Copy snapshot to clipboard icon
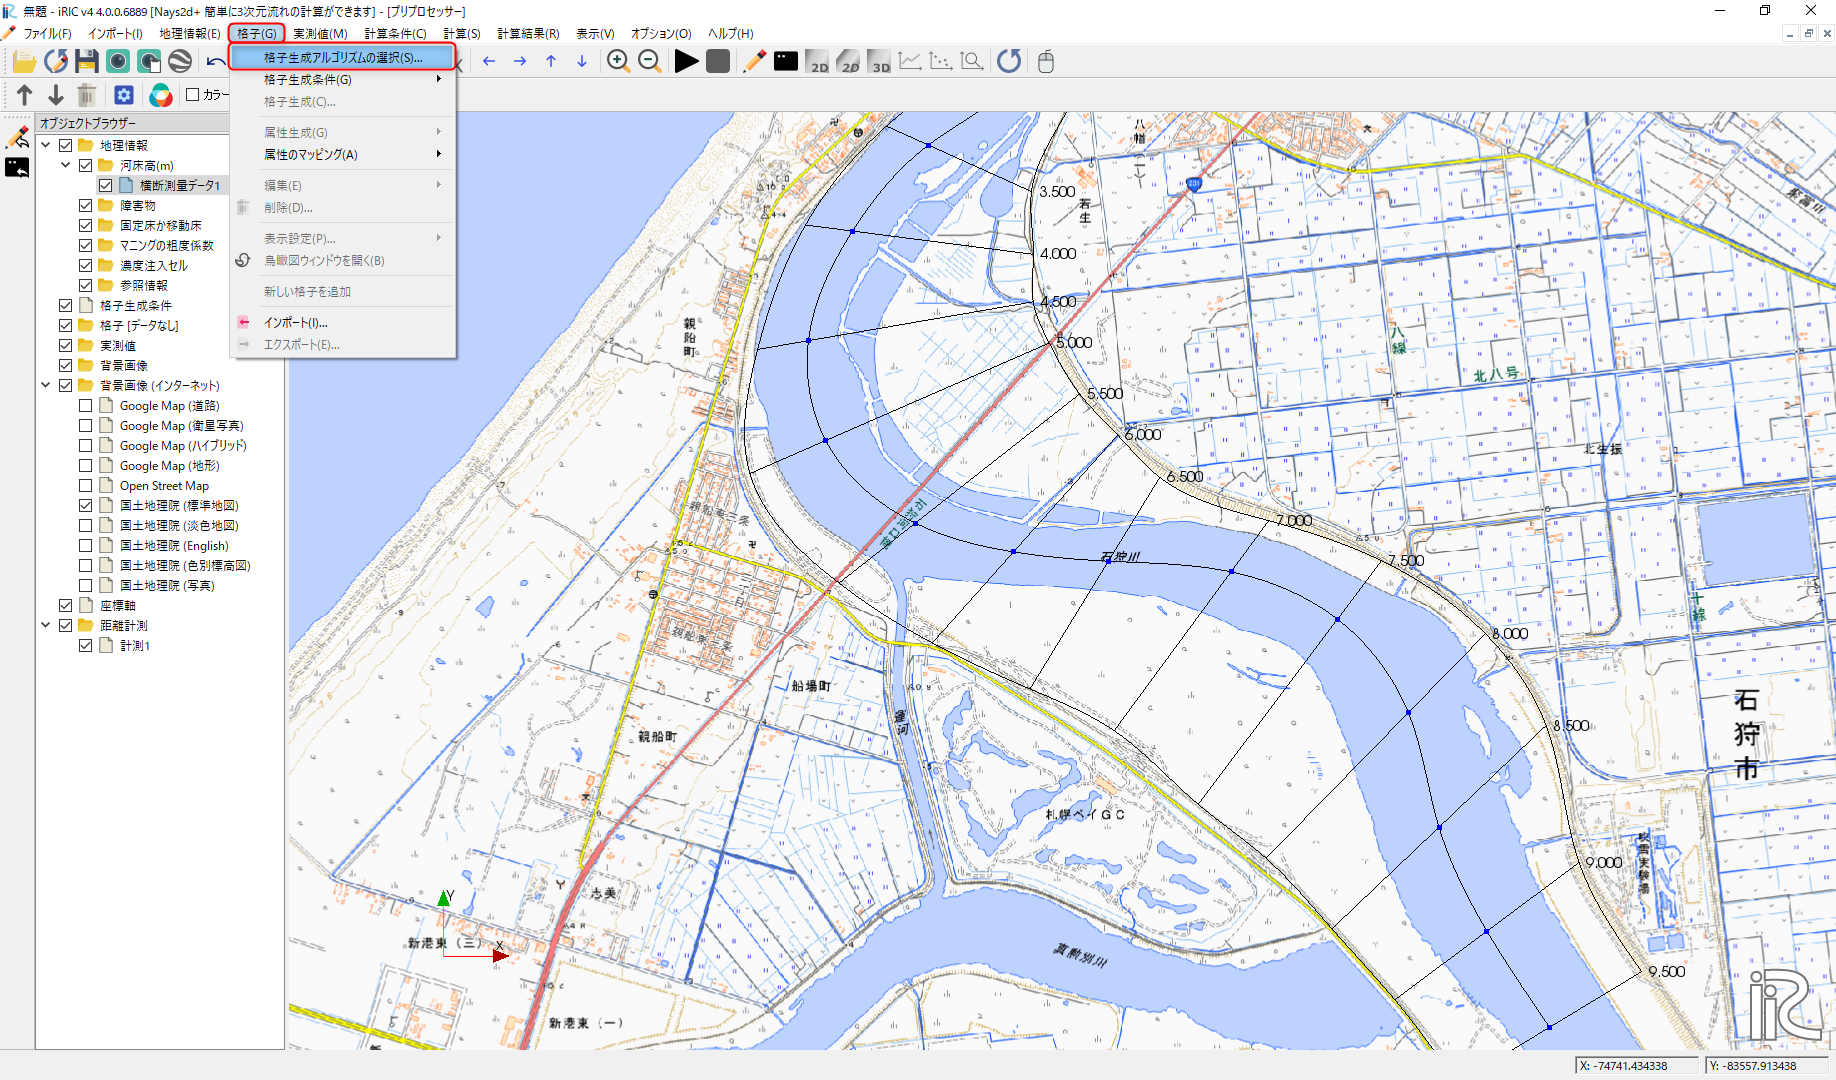The height and width of the screenshot is (1080, 1836). pyautogui.click(x=149, y=62)
